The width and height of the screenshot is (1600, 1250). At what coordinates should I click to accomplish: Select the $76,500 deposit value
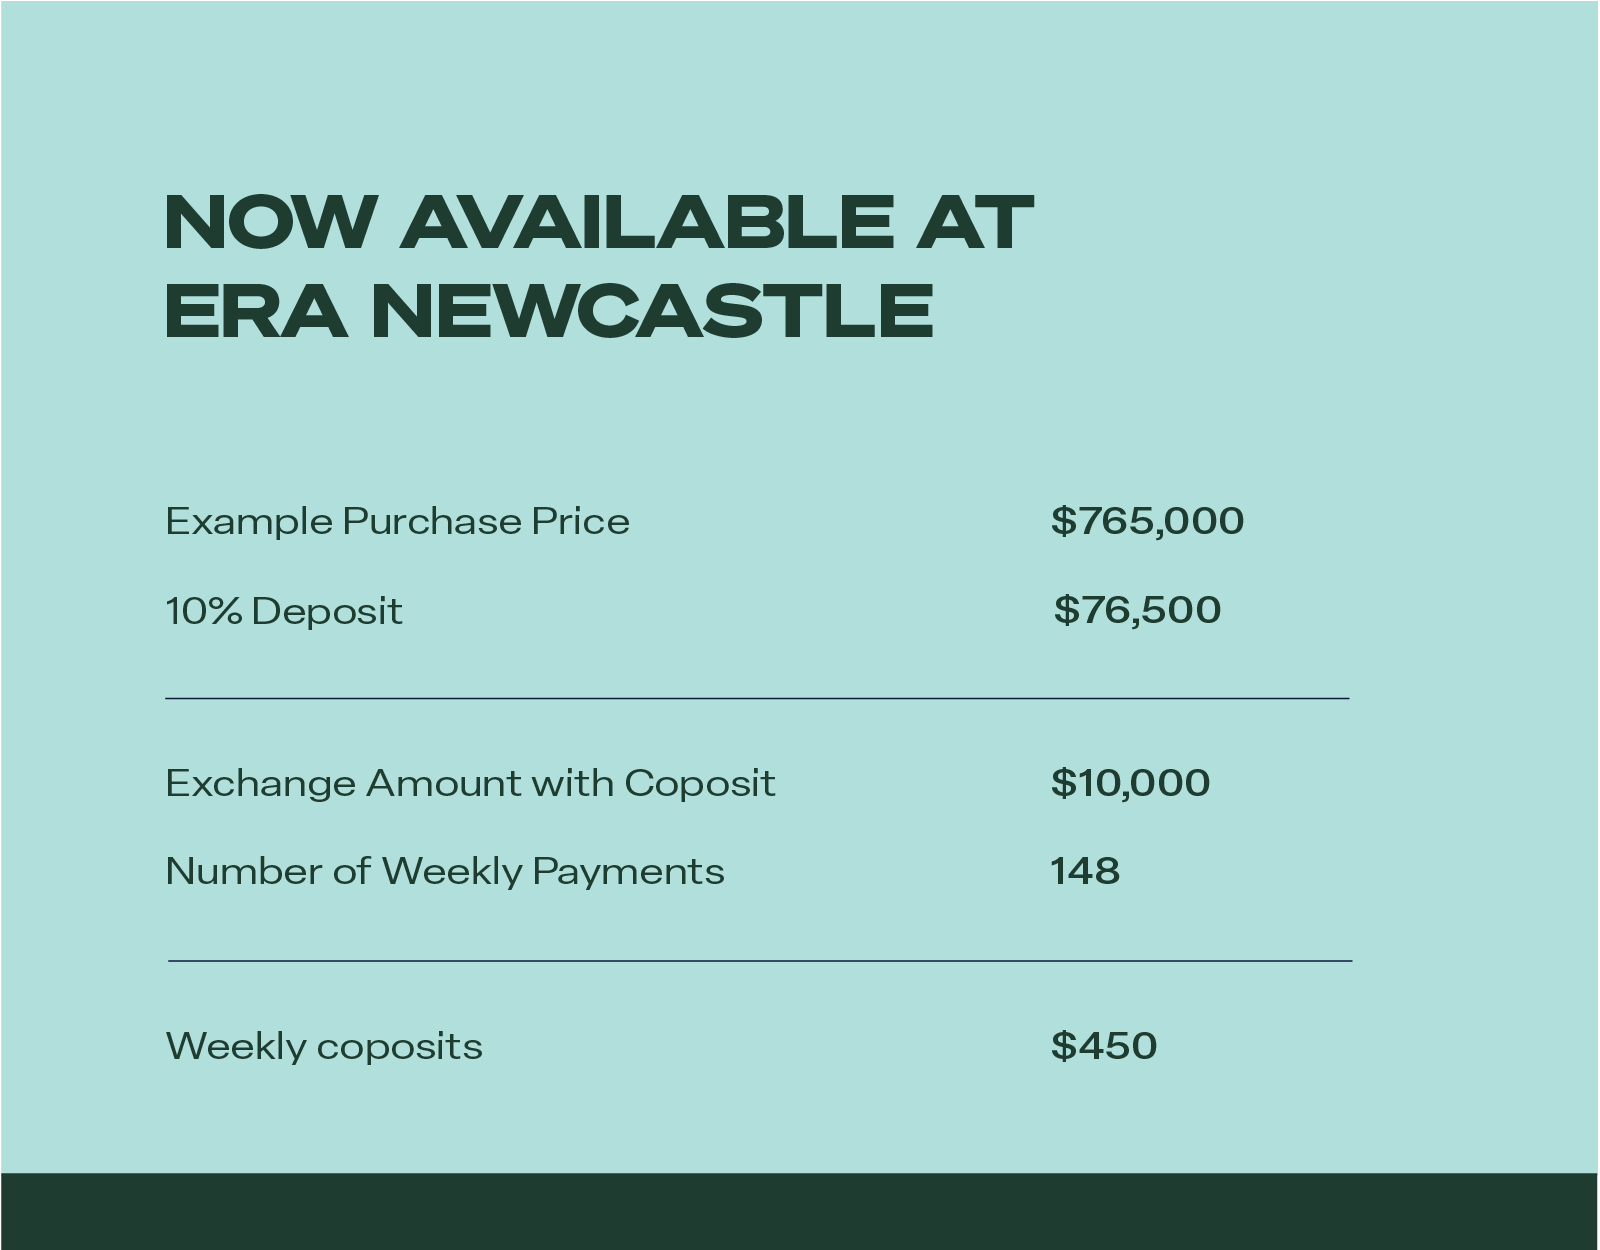tap(1137, 610)
